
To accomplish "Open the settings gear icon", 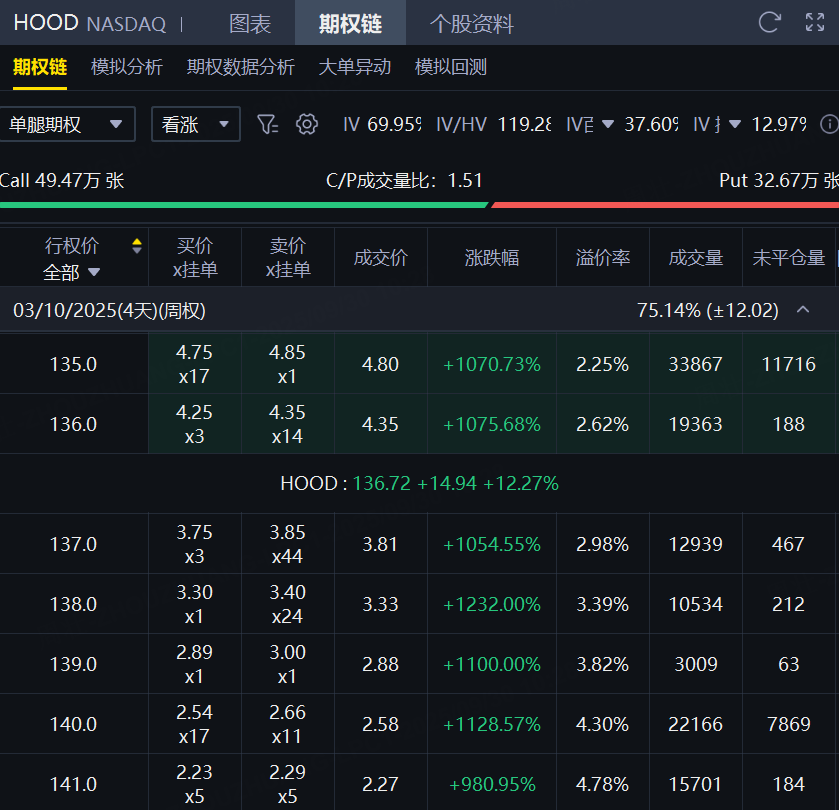I will click(x=307, y=124).
